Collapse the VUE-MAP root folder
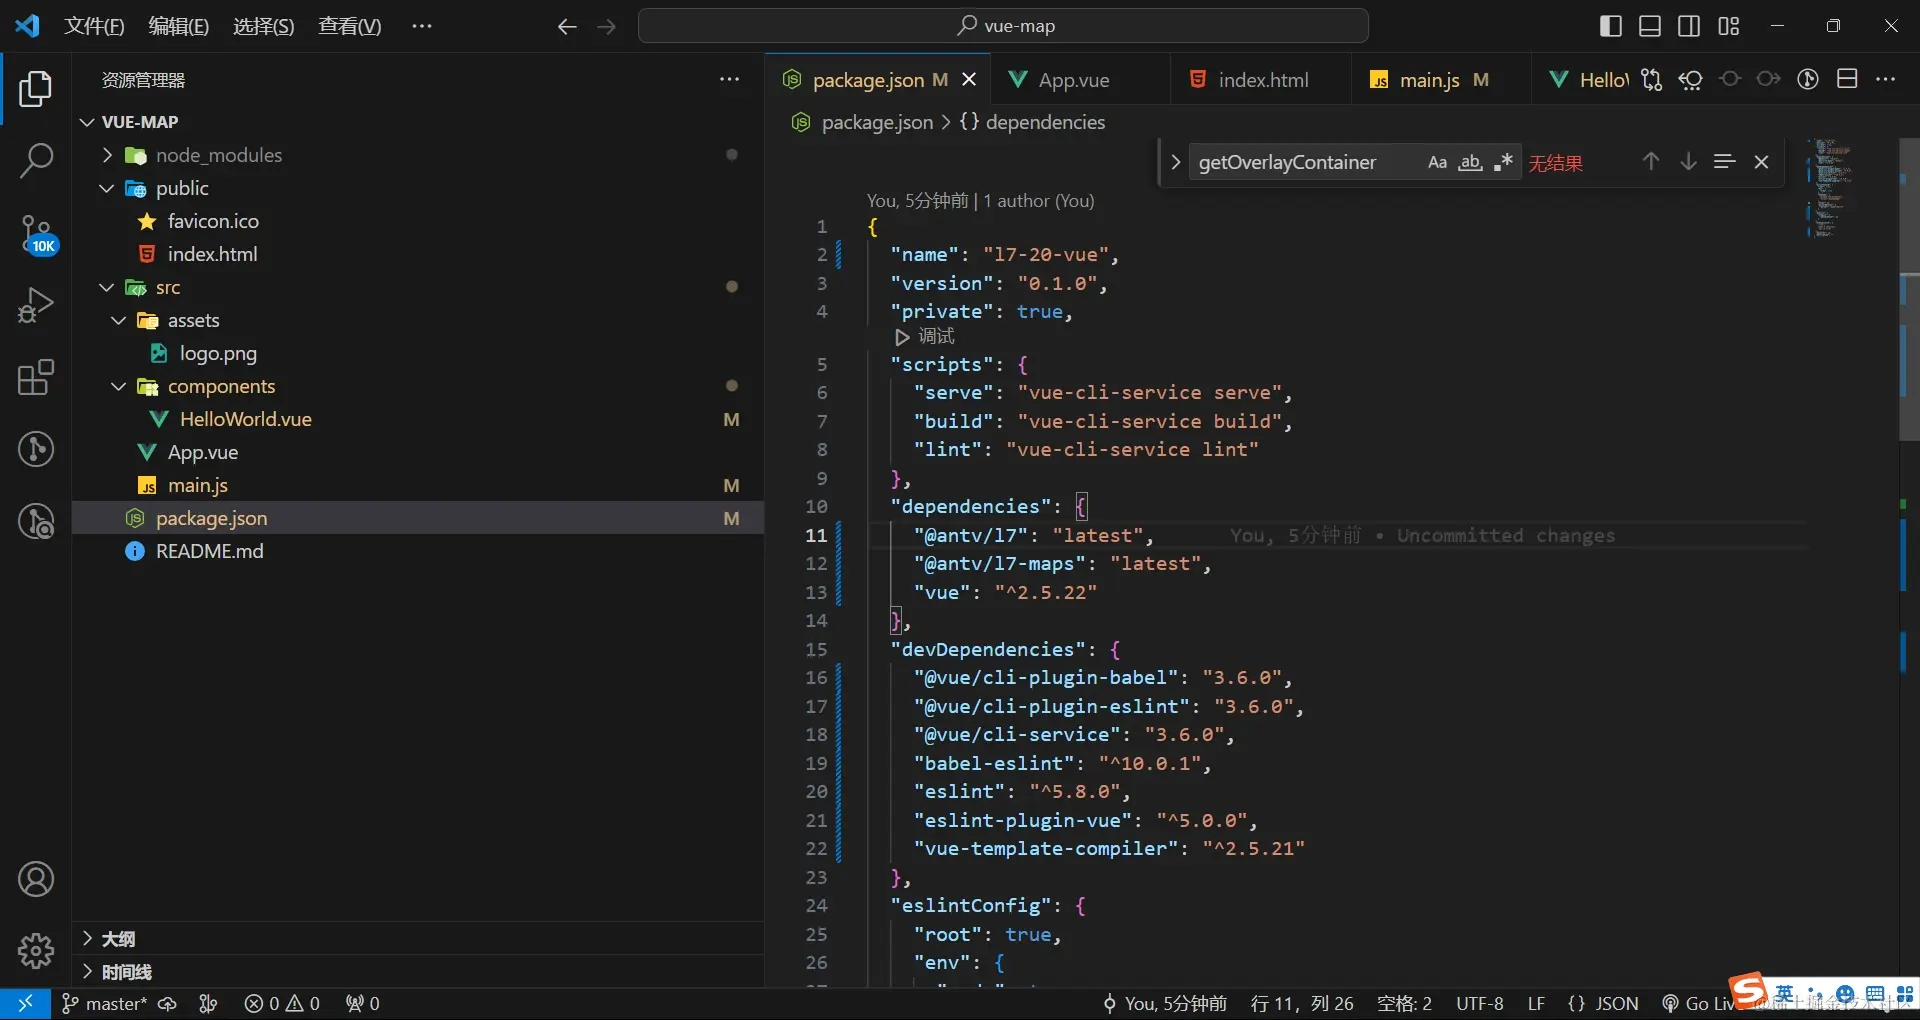 click(87, 122)
